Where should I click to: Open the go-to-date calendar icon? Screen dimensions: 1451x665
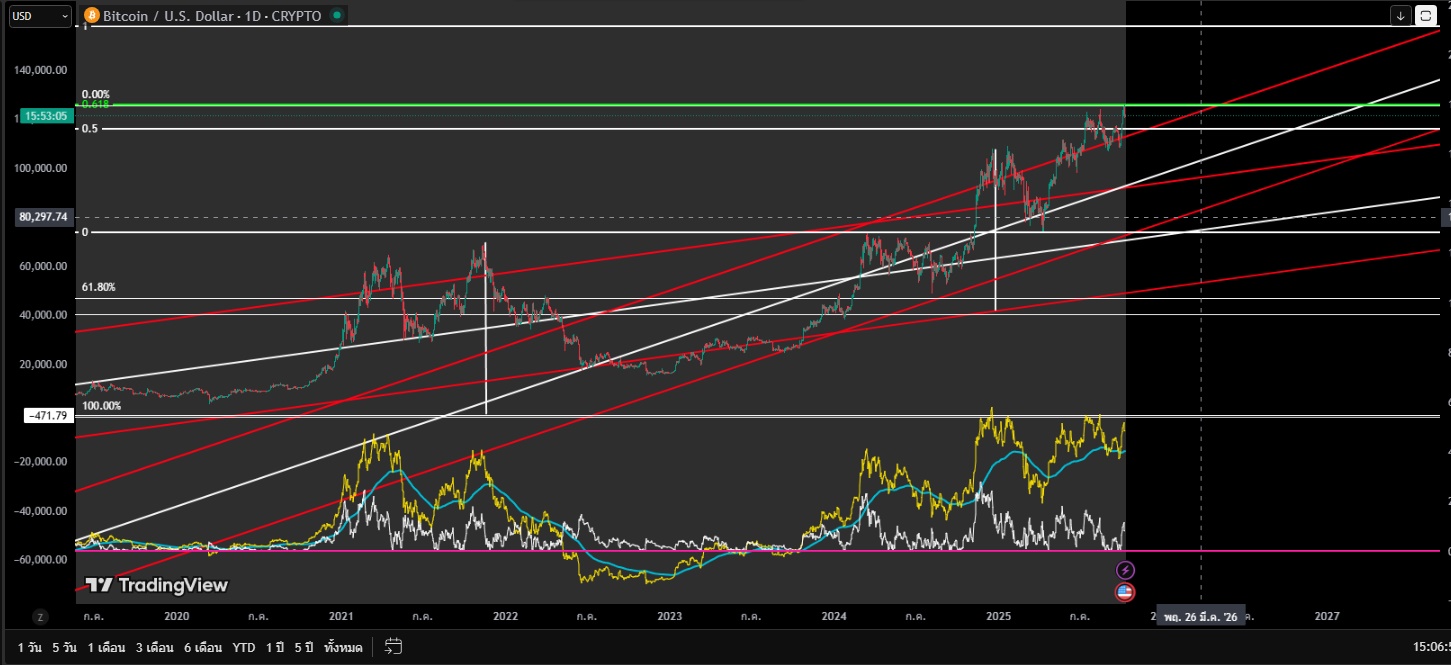tap(393, 647)
